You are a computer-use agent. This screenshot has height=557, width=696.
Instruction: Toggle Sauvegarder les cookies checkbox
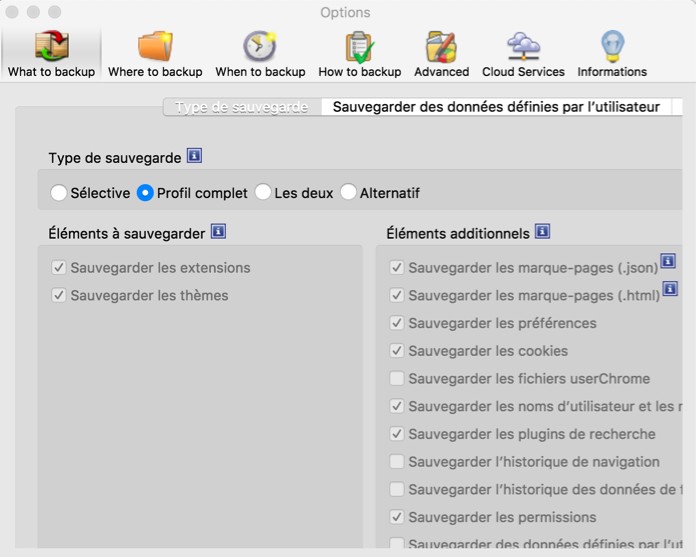(396, 351)
